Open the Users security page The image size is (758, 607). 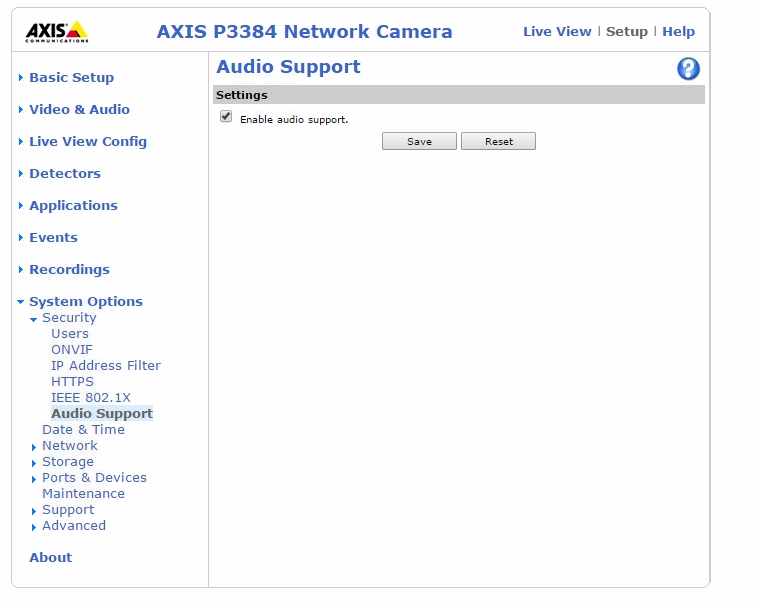point(70,333)
